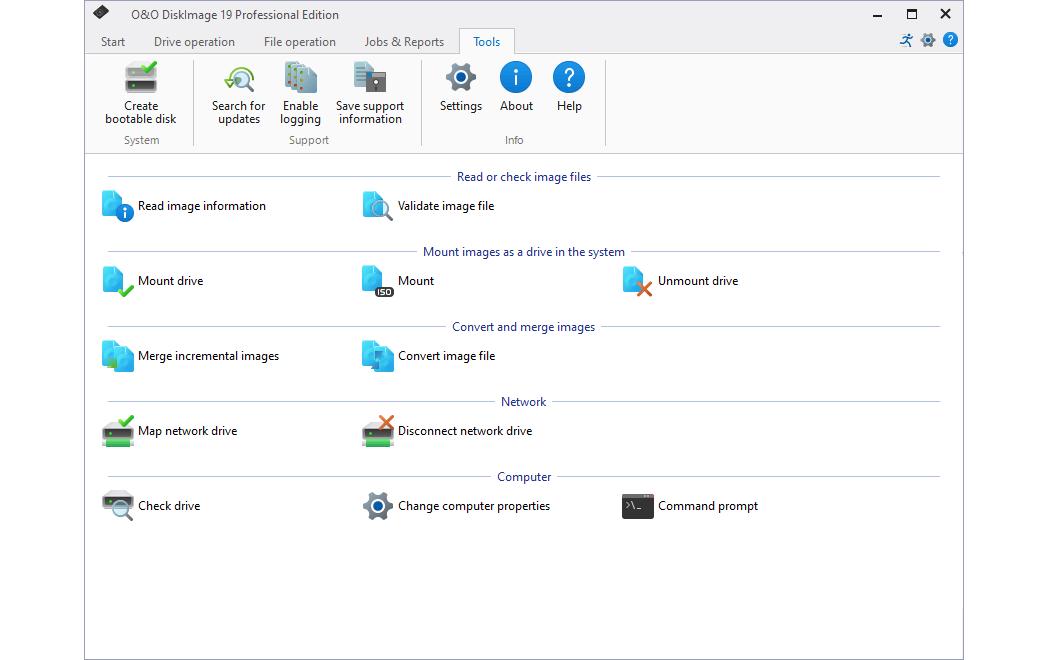Image resolution: width=1048 pixels, height=660 pixels.
Task: Click the O&O DiskImage app logo
Action: click(101, 12)
